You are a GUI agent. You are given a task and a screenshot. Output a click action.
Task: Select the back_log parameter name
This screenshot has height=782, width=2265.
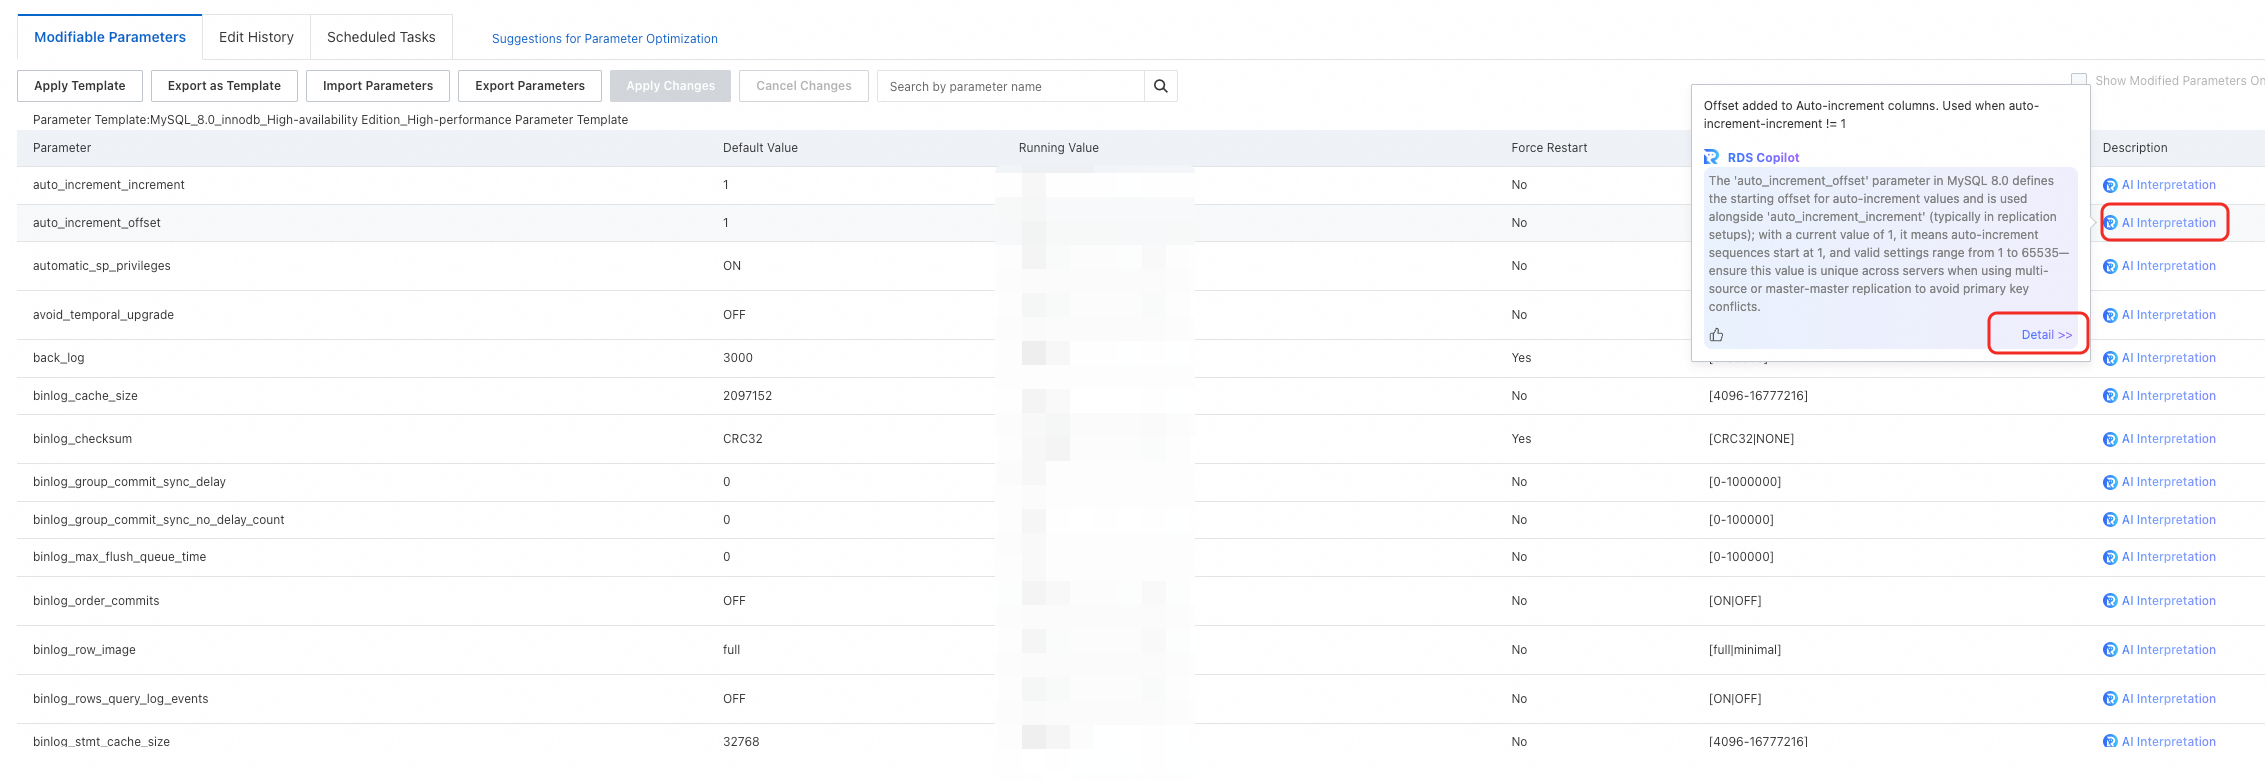[x=59, y=358]
